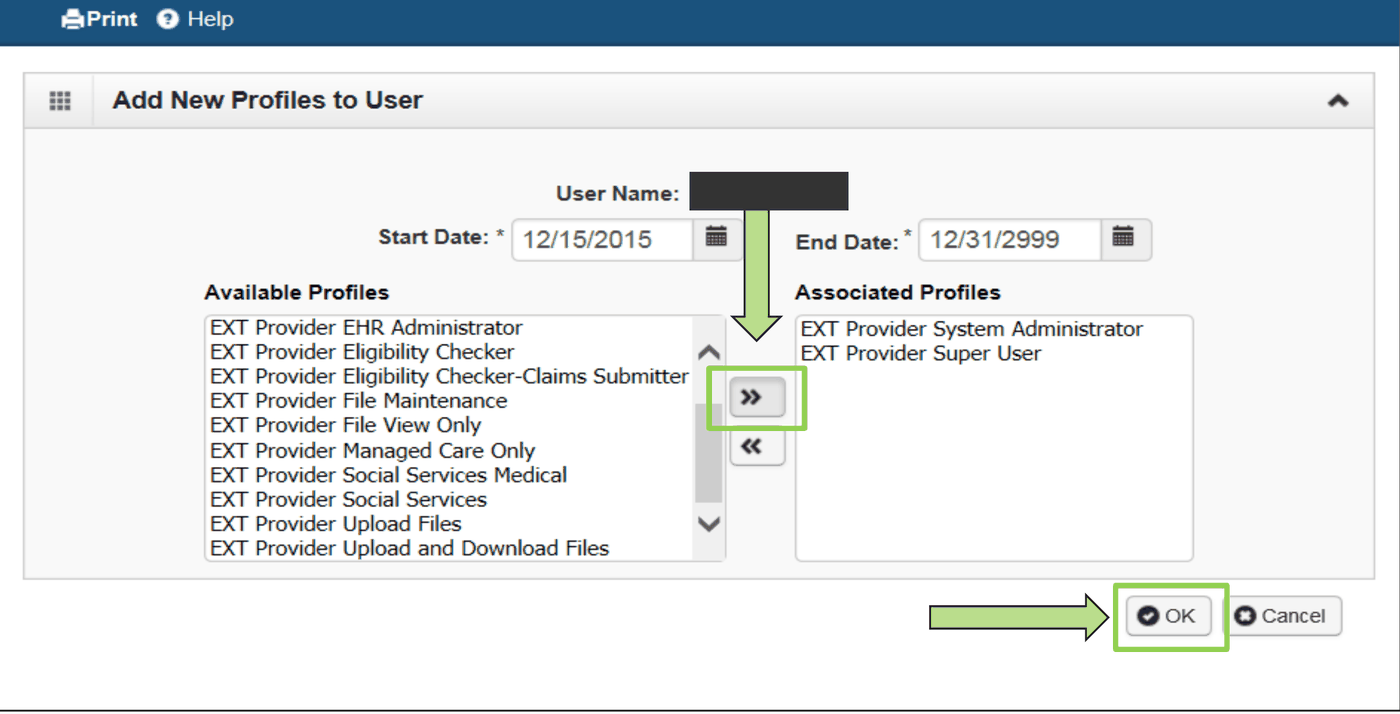Image resolution: width=1400 pixels, height=714 pixels.
Task: Move selected profile to Associated Profiles
Action: [757, 398]
